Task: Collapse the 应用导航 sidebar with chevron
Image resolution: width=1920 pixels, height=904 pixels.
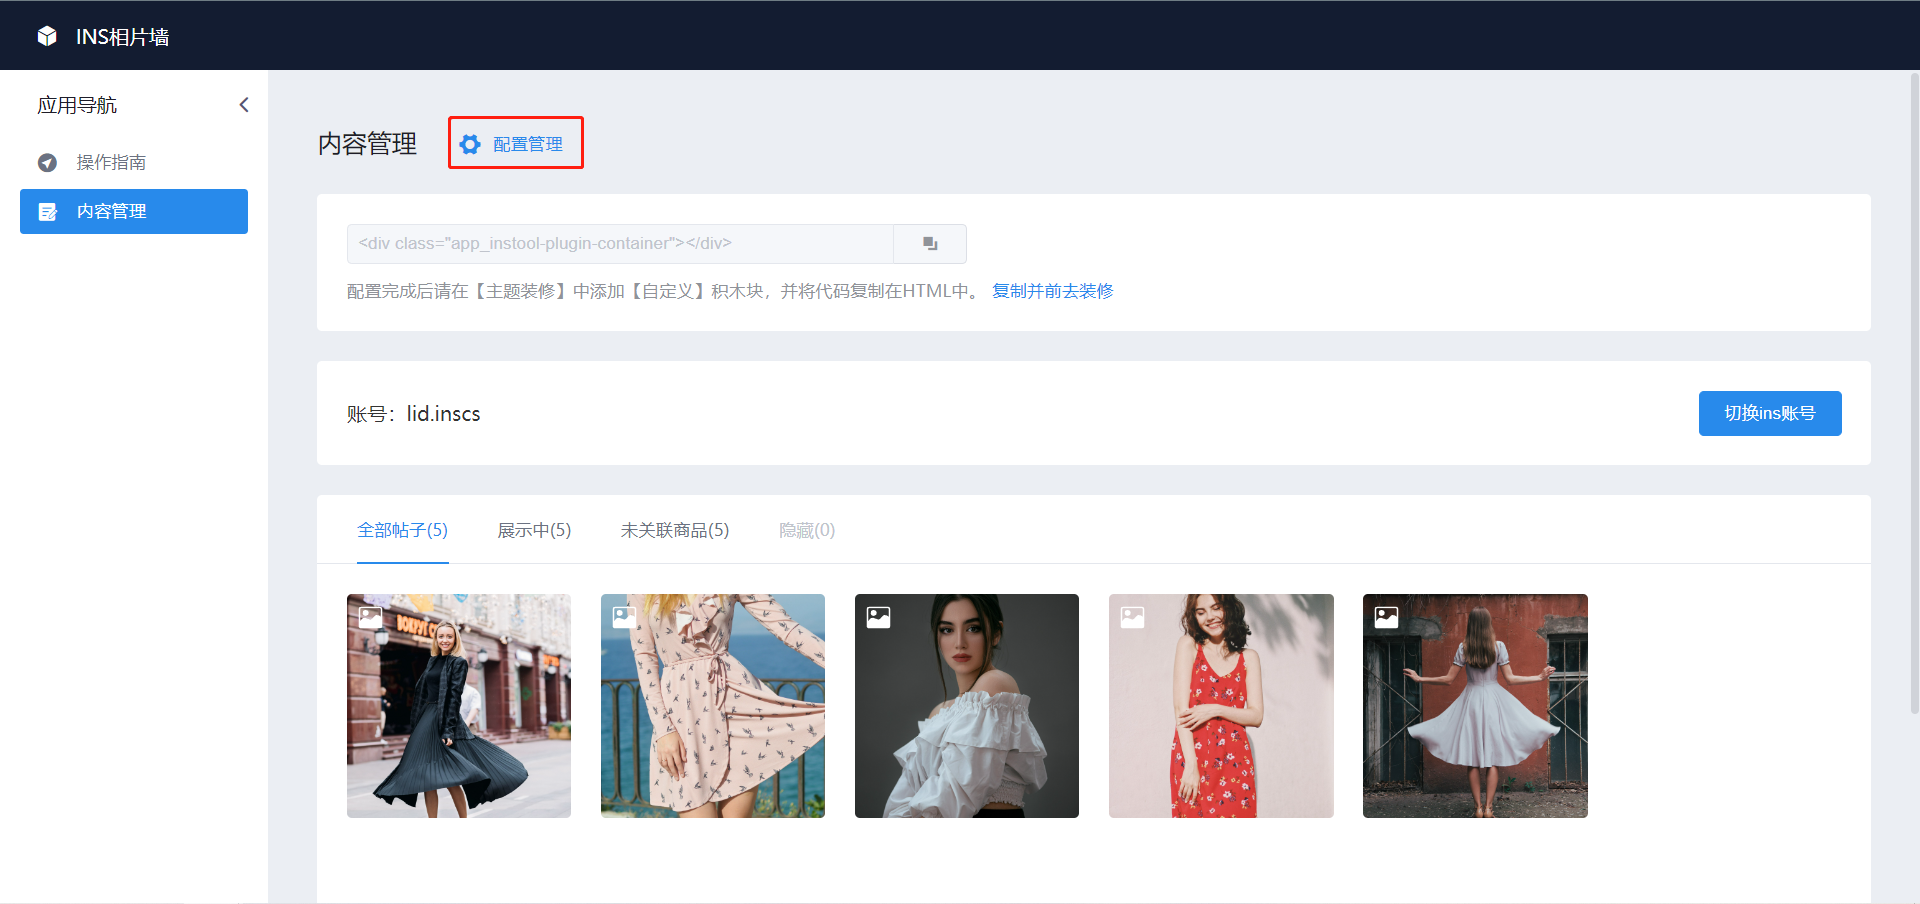Action: 244,105
